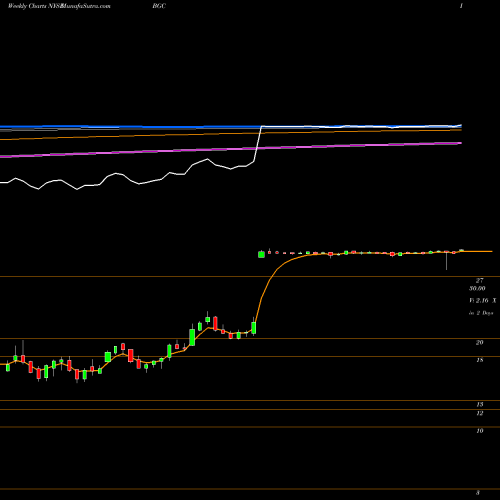Click the 'in 2 Days' label
The image size is (500, 500).
pyautogui.click(x=481, y=313)
